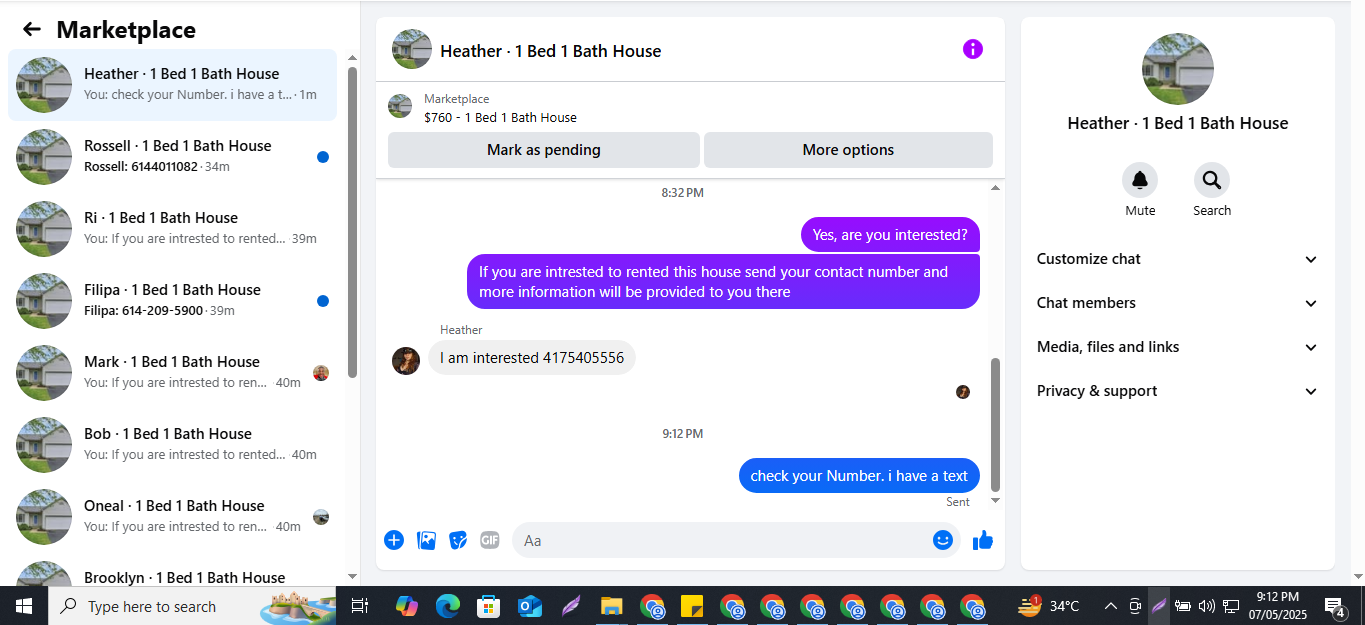Pick a GIF using GIF icon

point(489,540)
